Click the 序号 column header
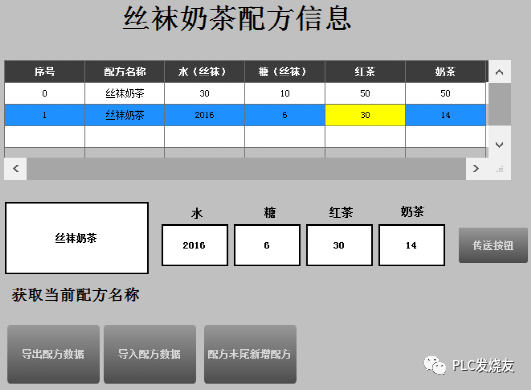The width and height of the screenshot is (531, 390). [44, 72]
